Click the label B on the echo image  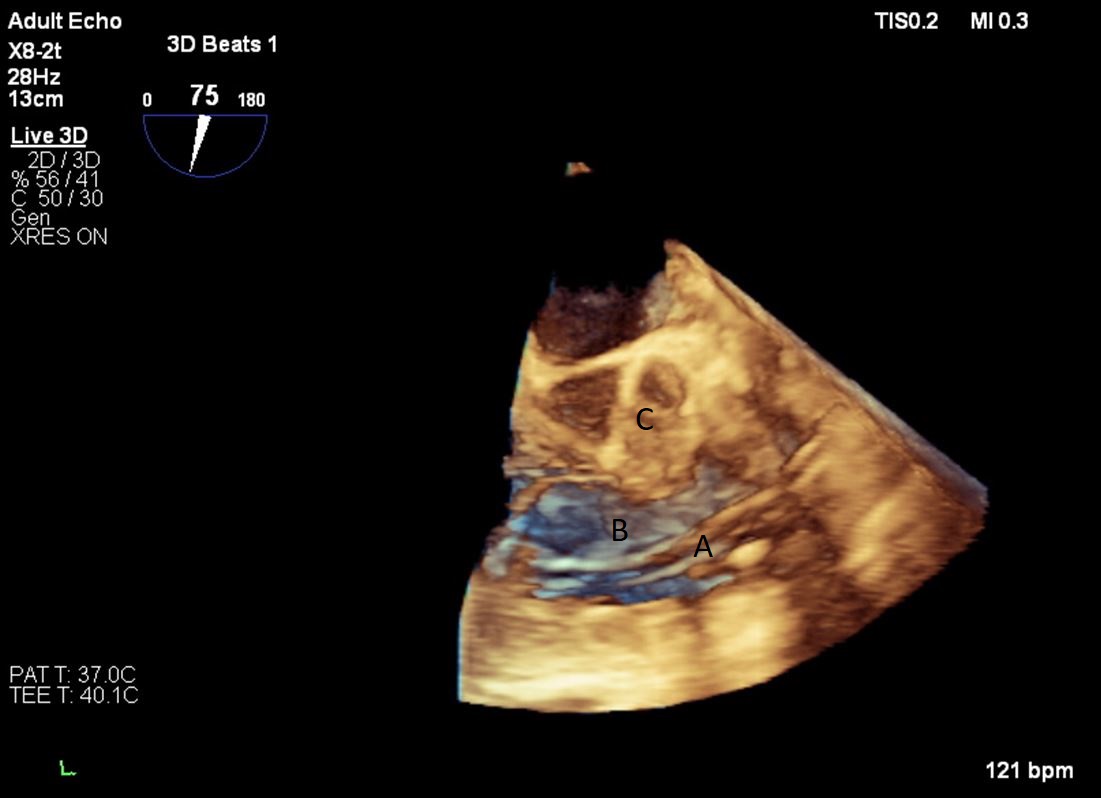click(x=619, y=530)
